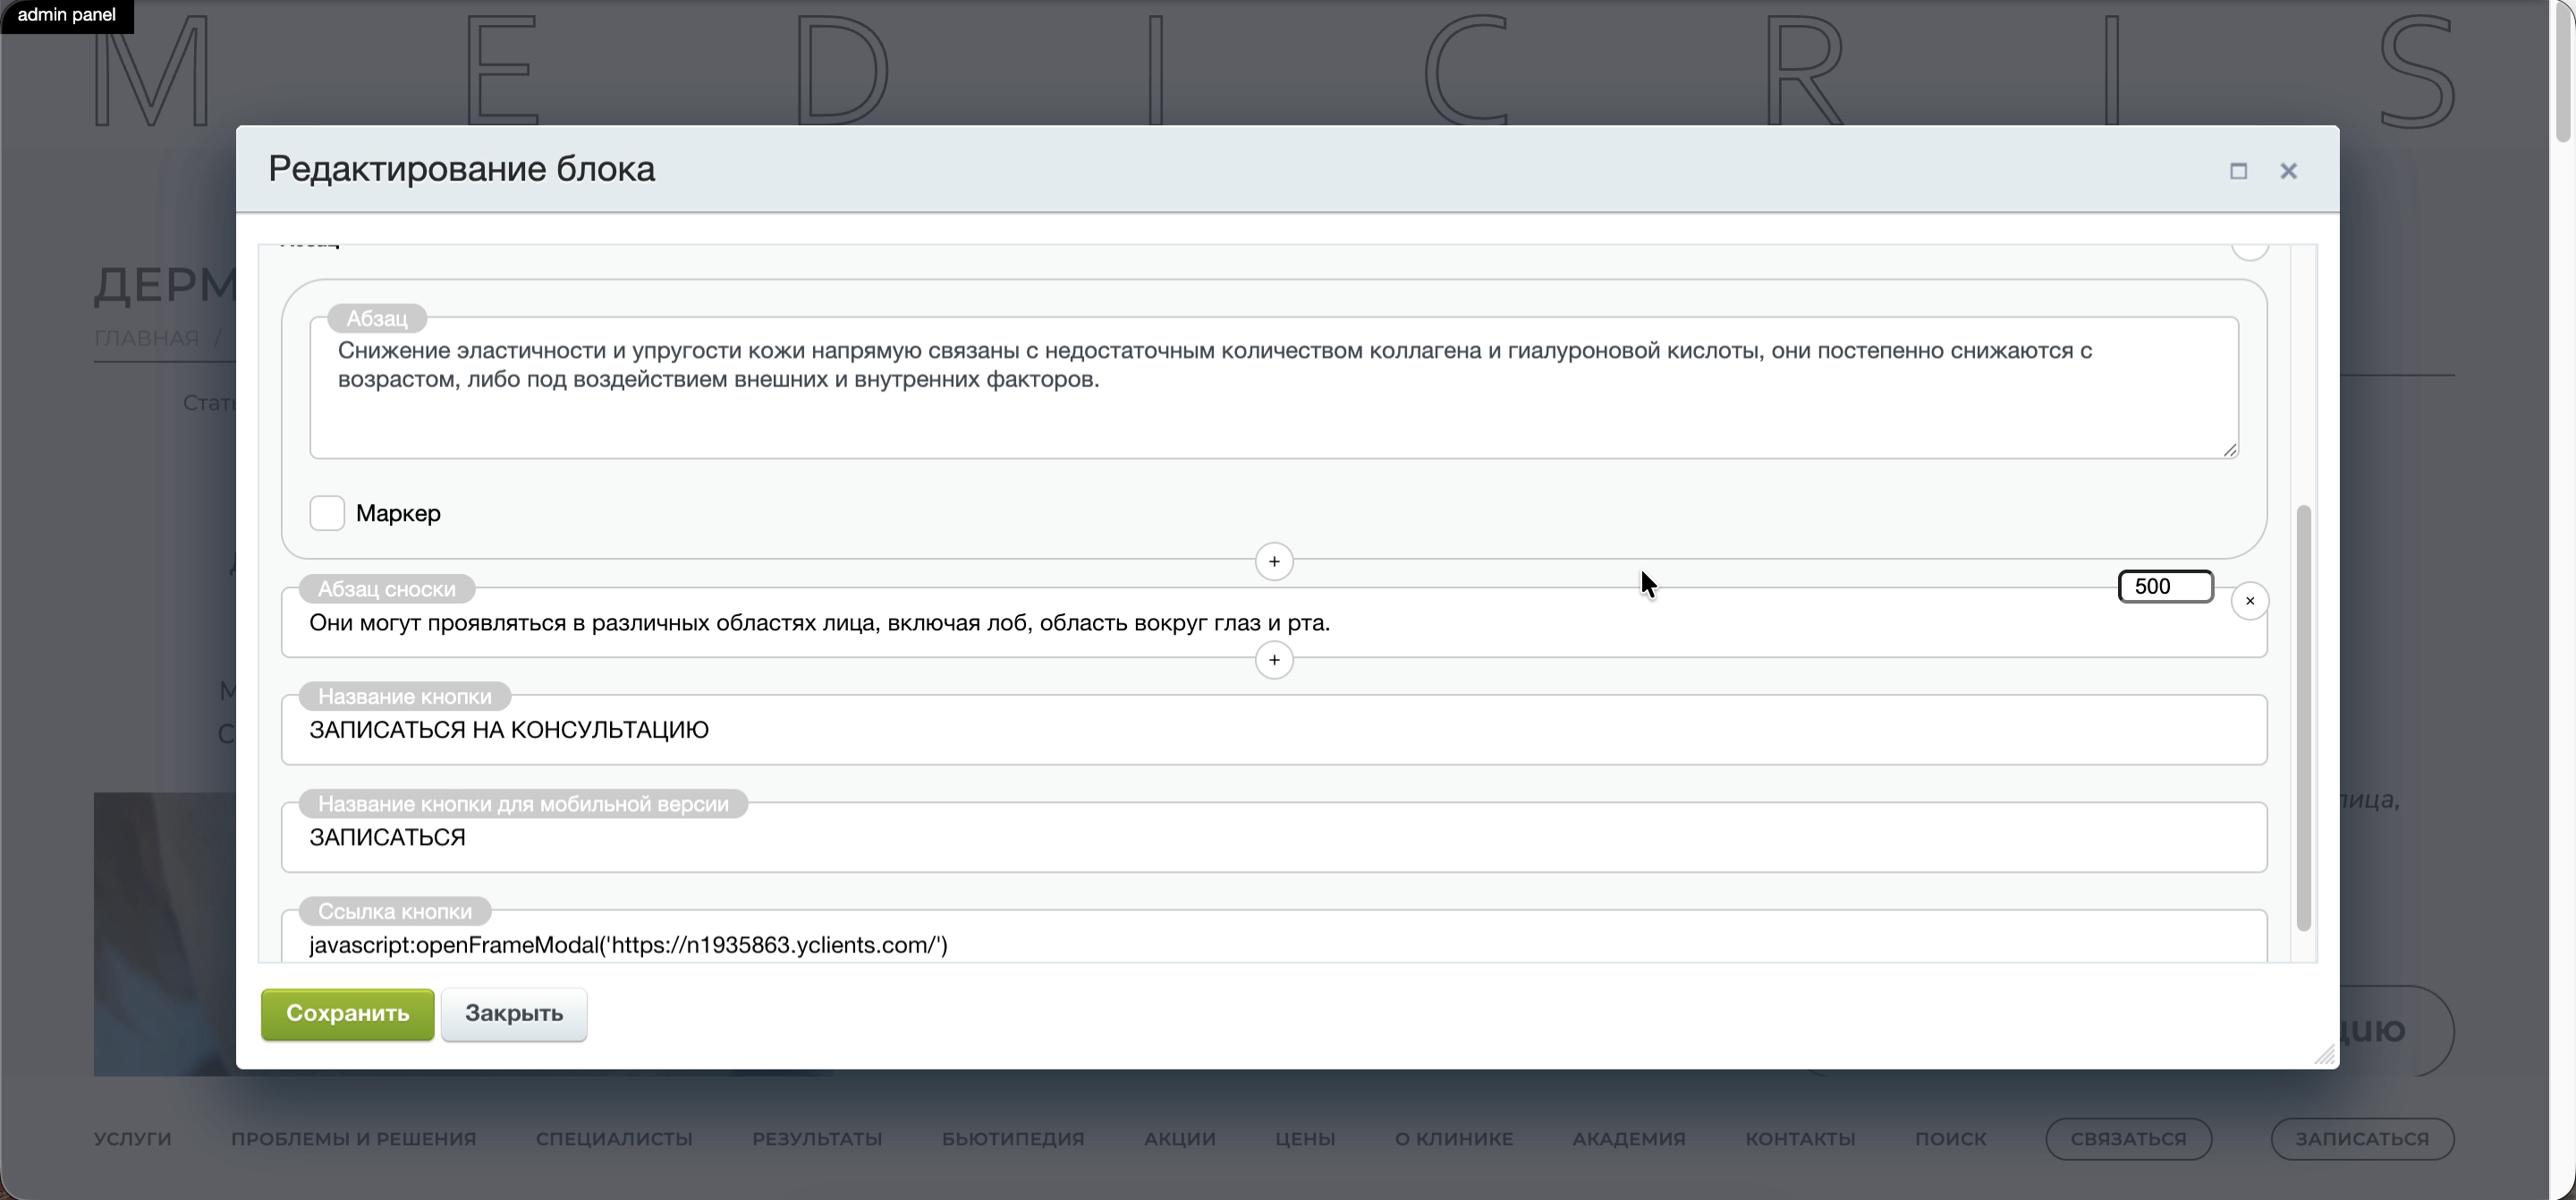
Task: Click the СВЯЗАТЬСЯ button in the footer
Action: [2129, 1139]
